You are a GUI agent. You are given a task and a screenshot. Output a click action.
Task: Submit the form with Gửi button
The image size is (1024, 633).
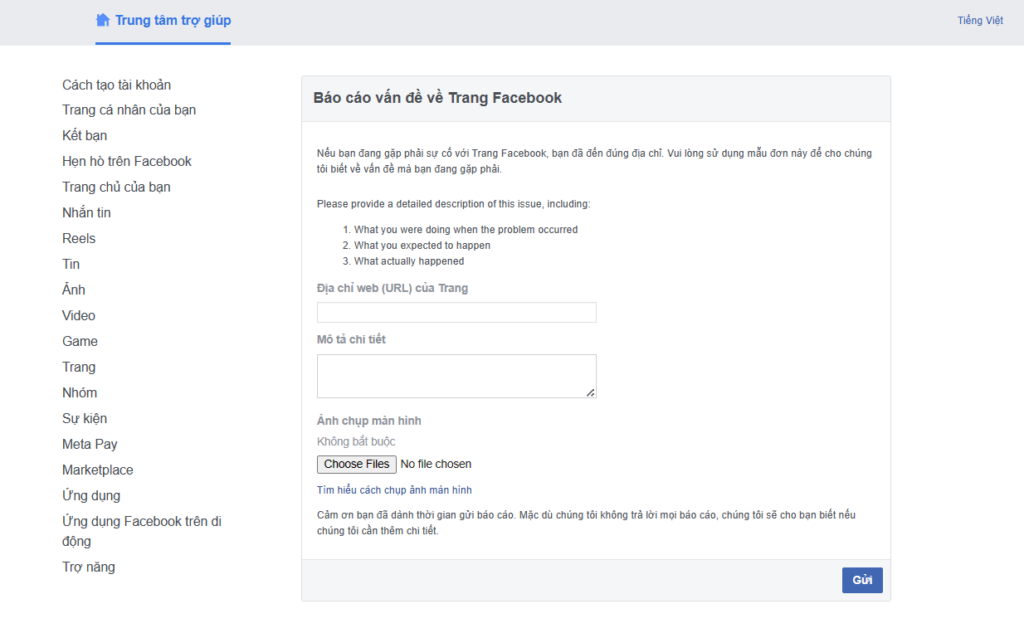862,580
